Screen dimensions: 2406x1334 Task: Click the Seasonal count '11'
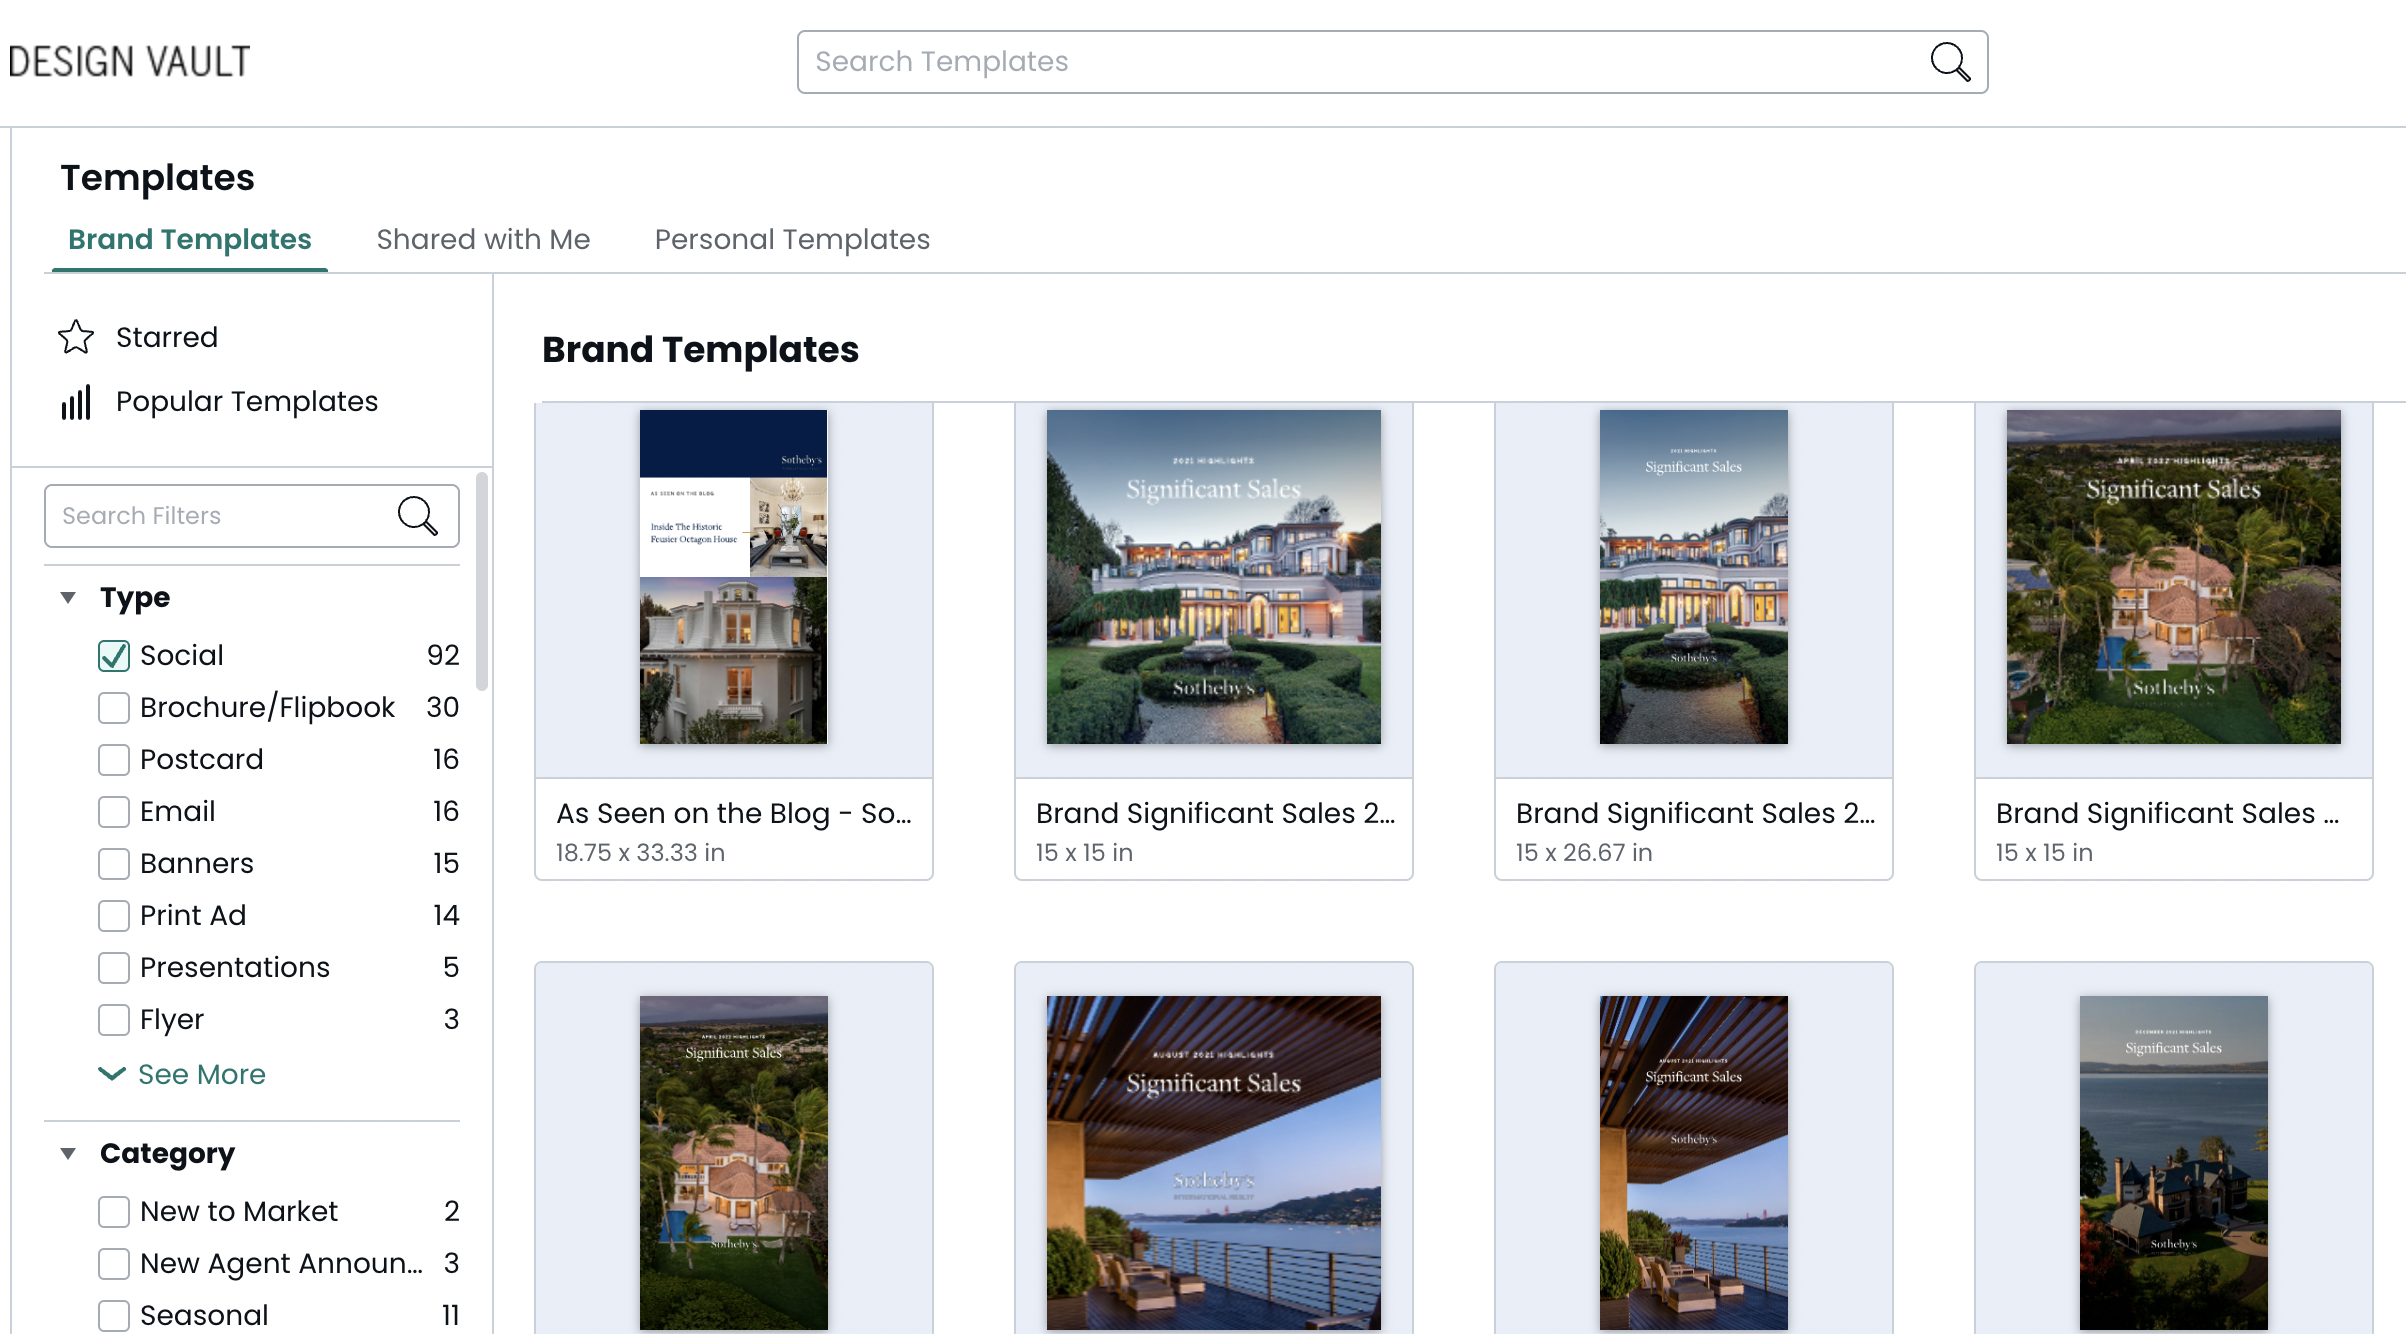tap(450, 1316)
